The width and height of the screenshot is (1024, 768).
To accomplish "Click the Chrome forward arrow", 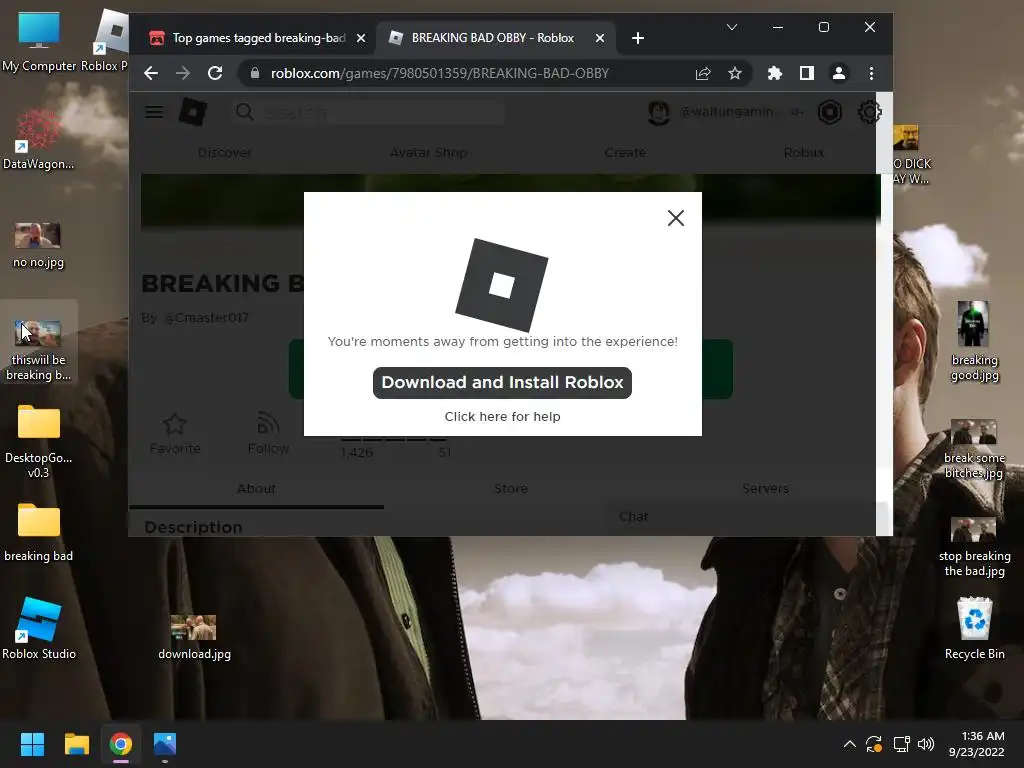I will click(x=183, y=73).
